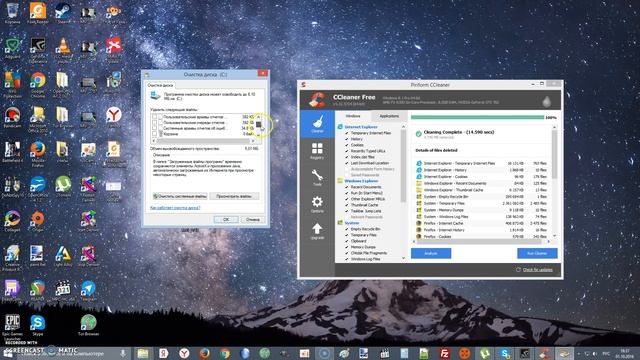640x360 pixels.
Task: Open the Registry section in CCleaner
Action: click(317, 151)
